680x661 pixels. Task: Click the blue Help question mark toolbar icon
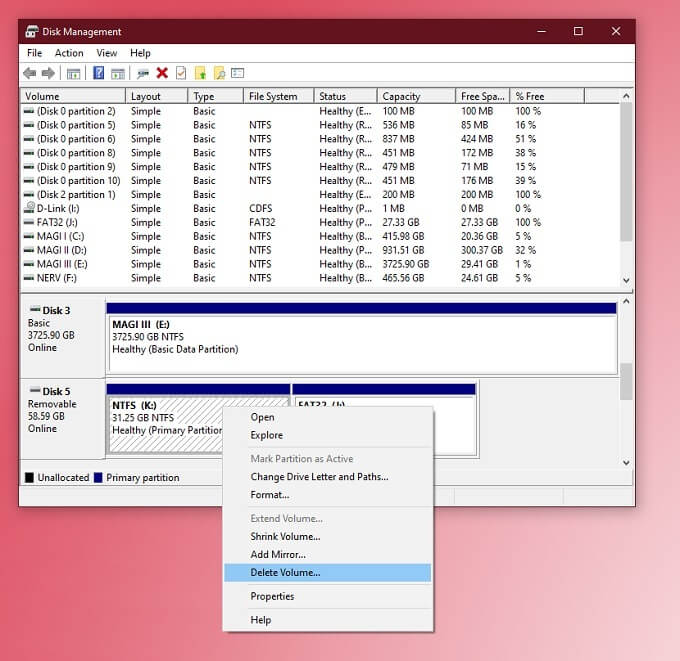coord(99,73)
